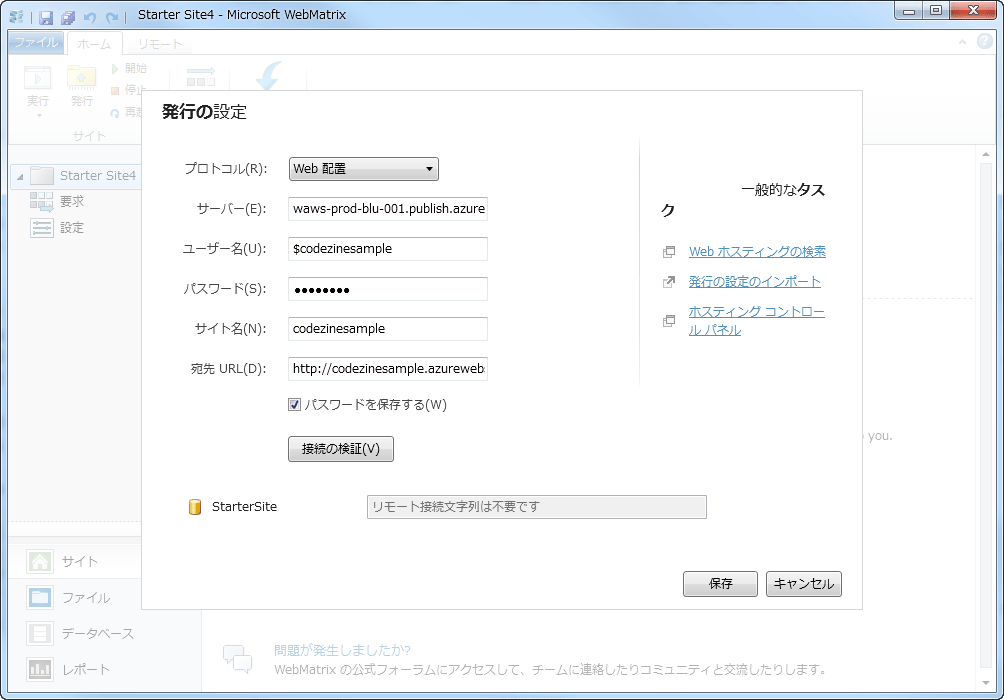Click the Save icon in quick access toolbar
This screenshot has width=1004, height=700.
pos(46,17)
